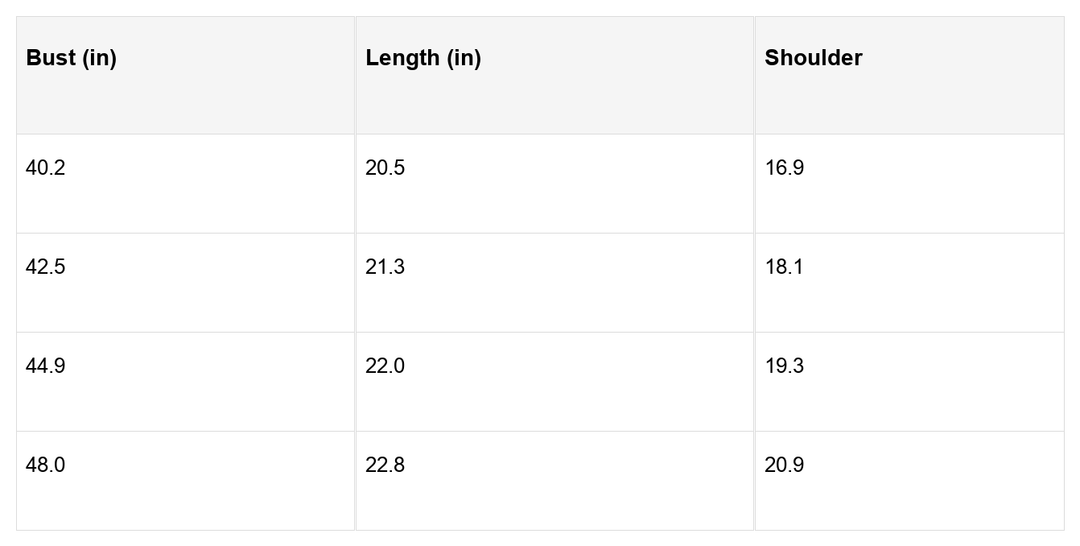Click divider between 22.0 and 19.3 cells

pyautogui.click(x=754, y=381)
